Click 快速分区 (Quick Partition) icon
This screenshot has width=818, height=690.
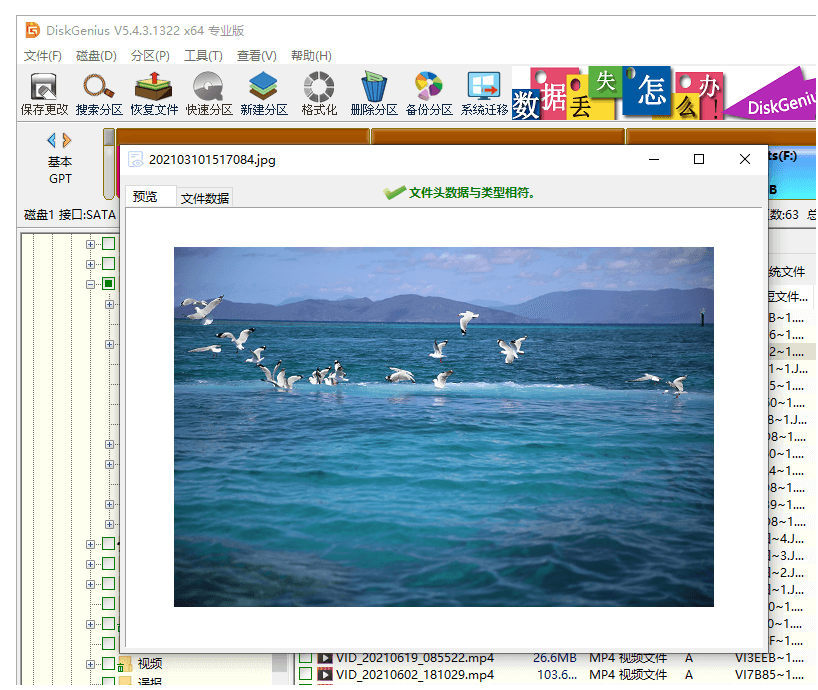pos(209,94)
